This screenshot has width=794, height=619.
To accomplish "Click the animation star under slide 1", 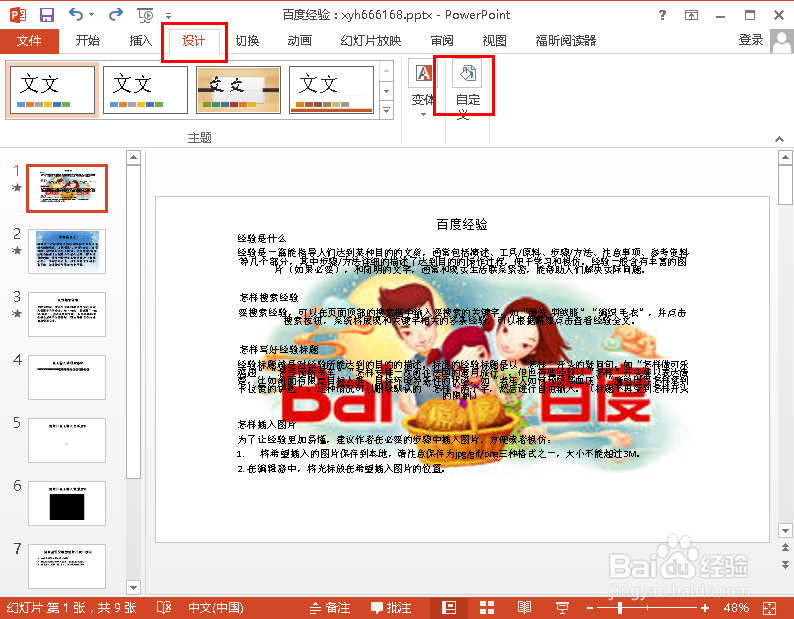I will (17, 187).
